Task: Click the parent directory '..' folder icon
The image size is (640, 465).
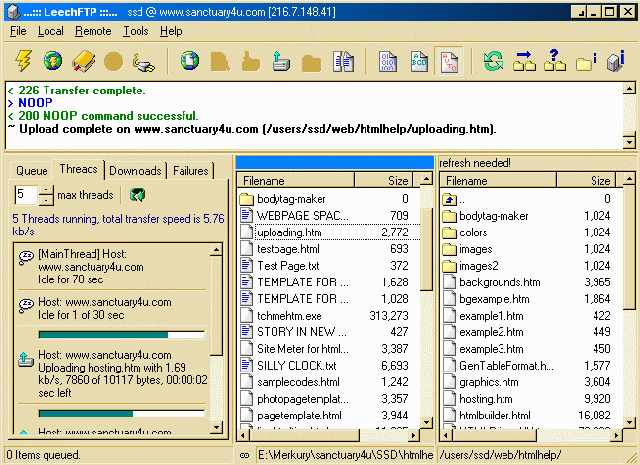Action: pyautogui.click(x=449, y=199)
